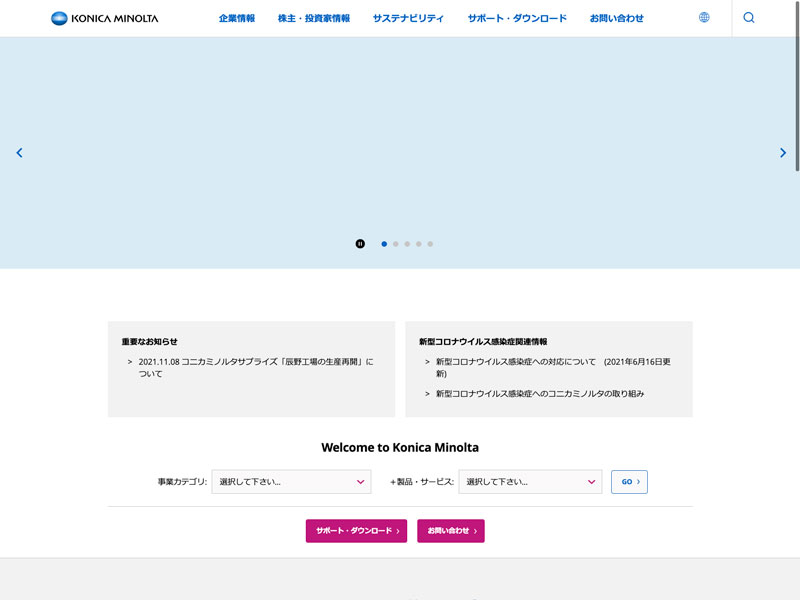Open the 事業カテゴリ dropdown
Image resolution: width=800 pixels, height=600 pixels.
291,482
